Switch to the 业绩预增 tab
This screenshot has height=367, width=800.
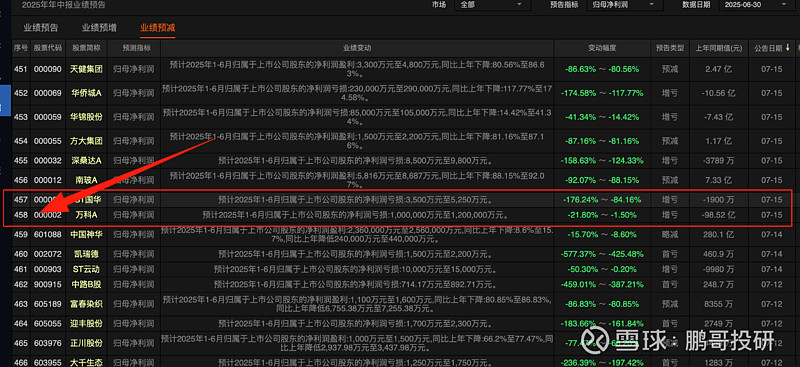99,28
